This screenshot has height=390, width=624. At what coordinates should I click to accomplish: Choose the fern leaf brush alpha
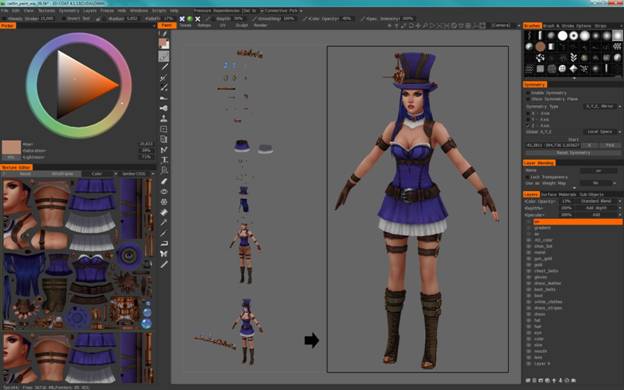[573, 58]
